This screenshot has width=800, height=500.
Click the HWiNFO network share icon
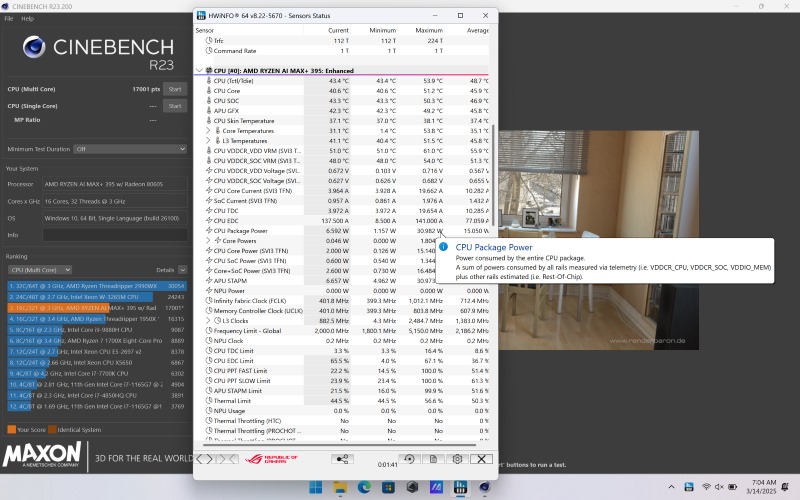coord(342,459)
